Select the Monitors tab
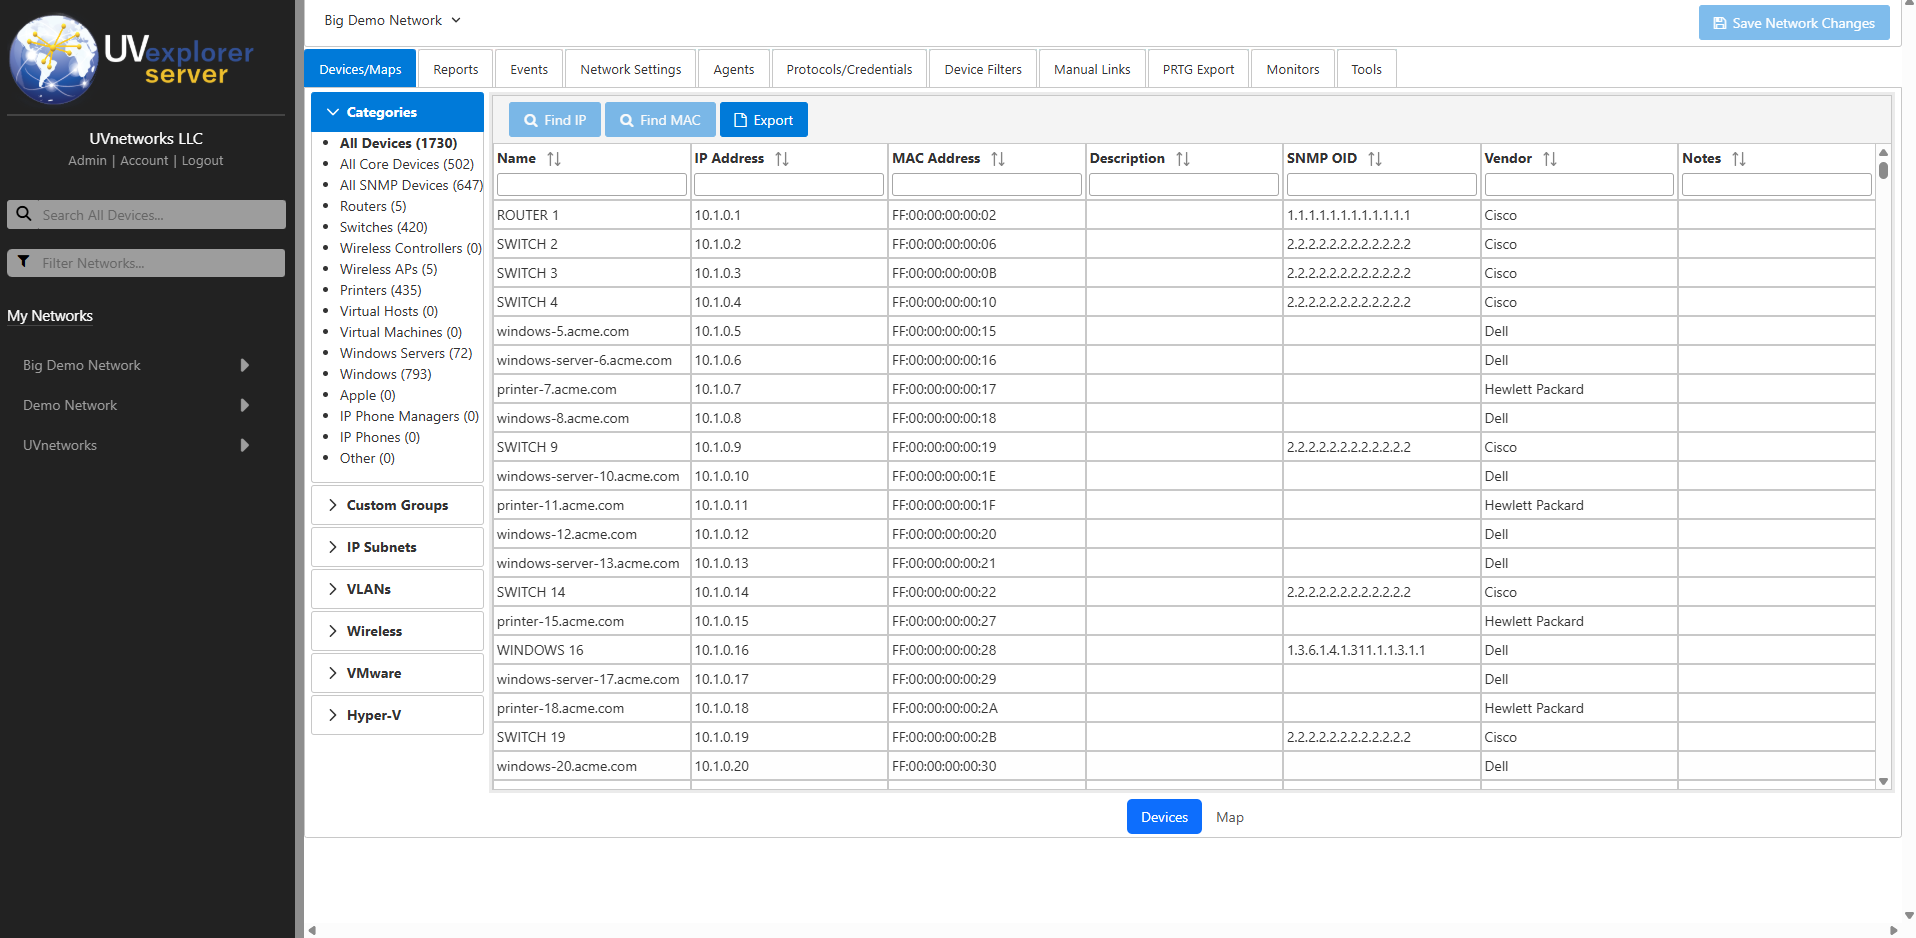The height and width of the screenshot is (938, 1916). (1293, 69)
